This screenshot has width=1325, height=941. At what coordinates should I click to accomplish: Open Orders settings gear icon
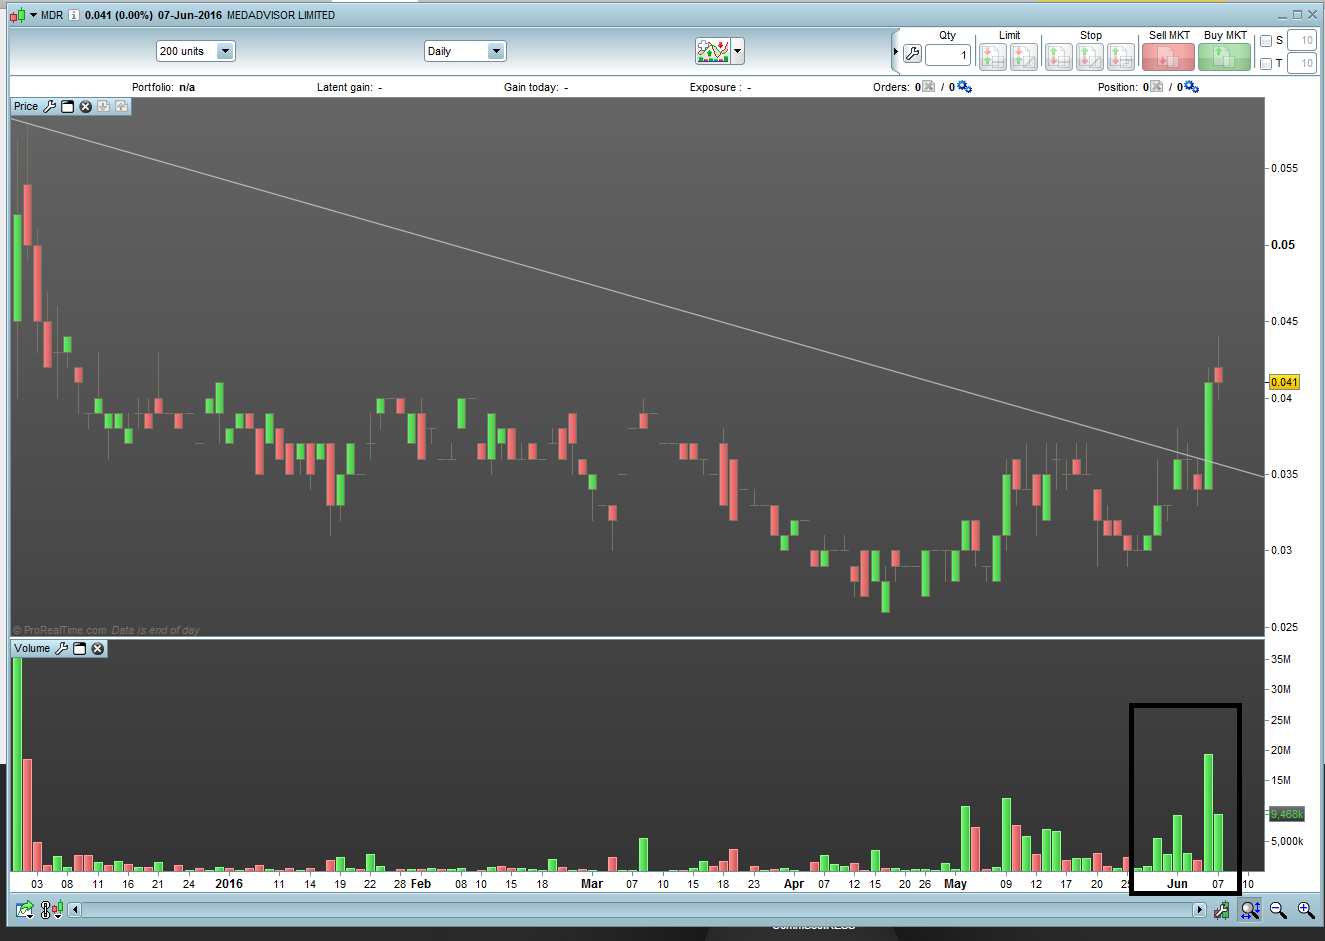coord(964,87)
